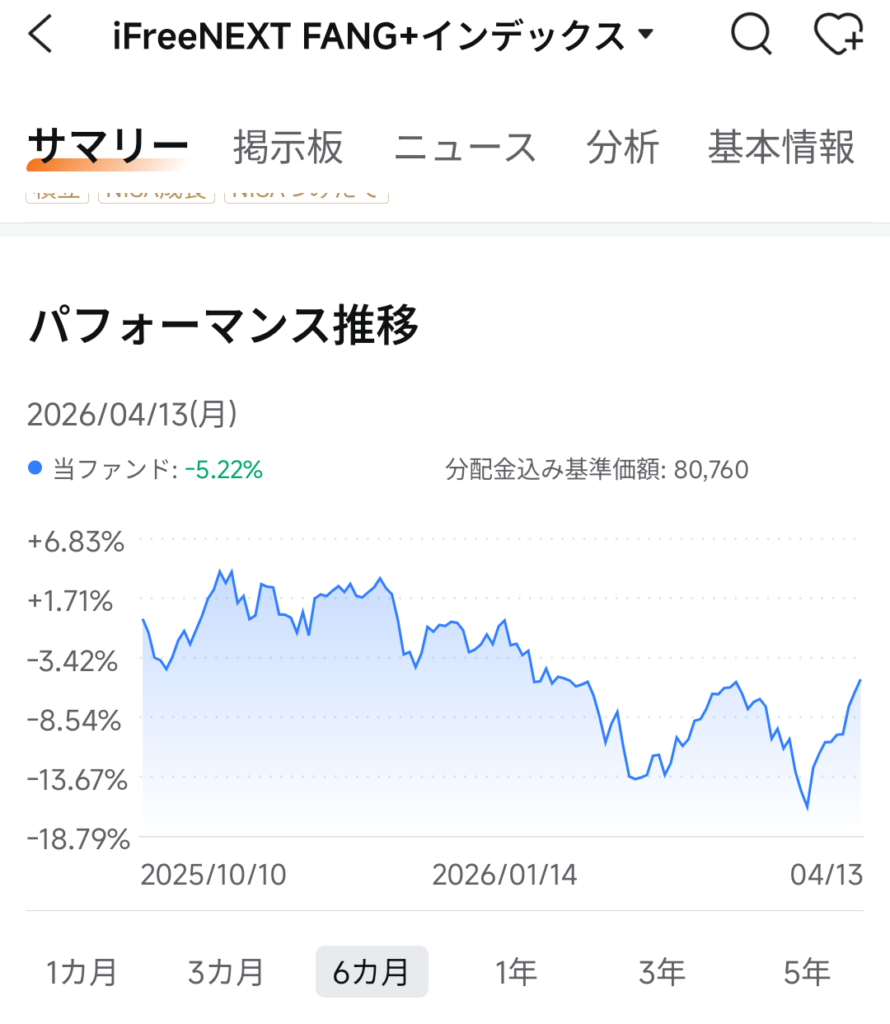Display the 5年 performance period
890x1024 pixels.
click(x=806, y=971)
